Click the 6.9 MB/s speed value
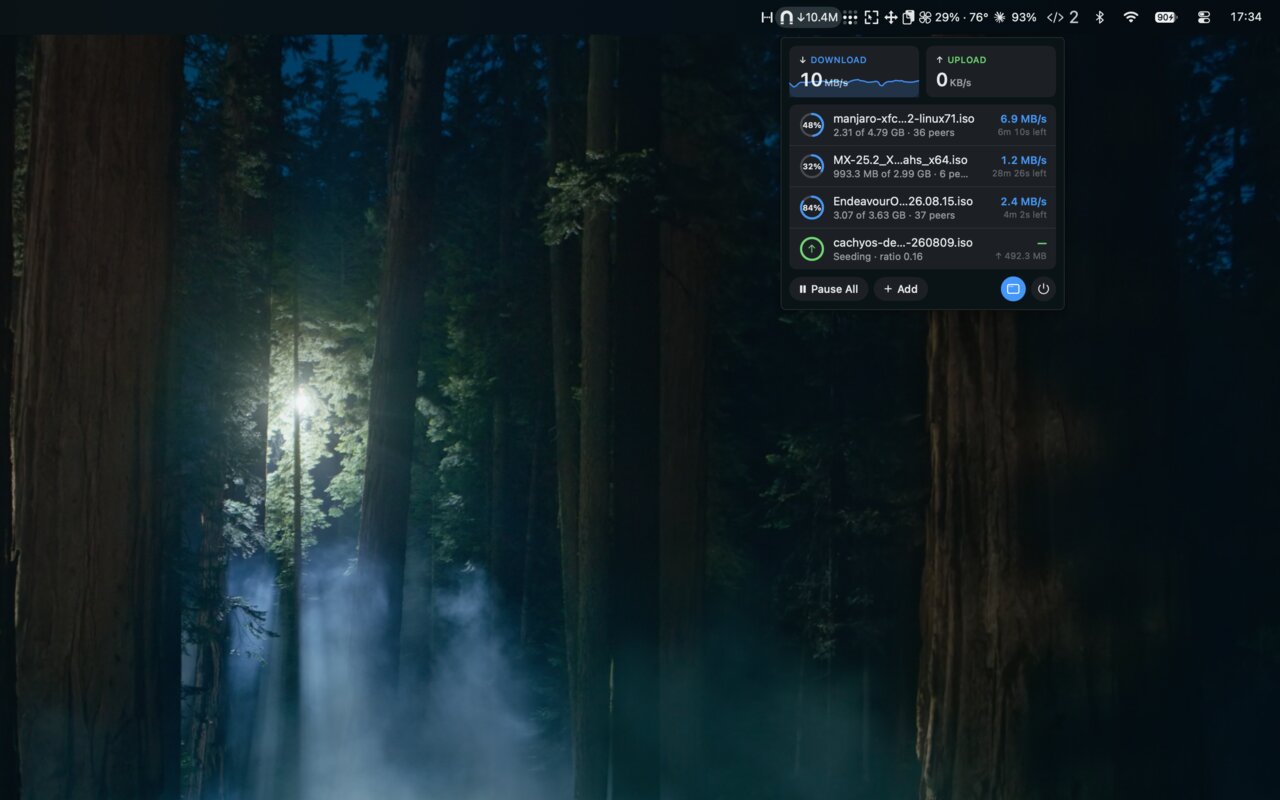Screen dimensions: 1280x800 click(x=1023, y=119)
